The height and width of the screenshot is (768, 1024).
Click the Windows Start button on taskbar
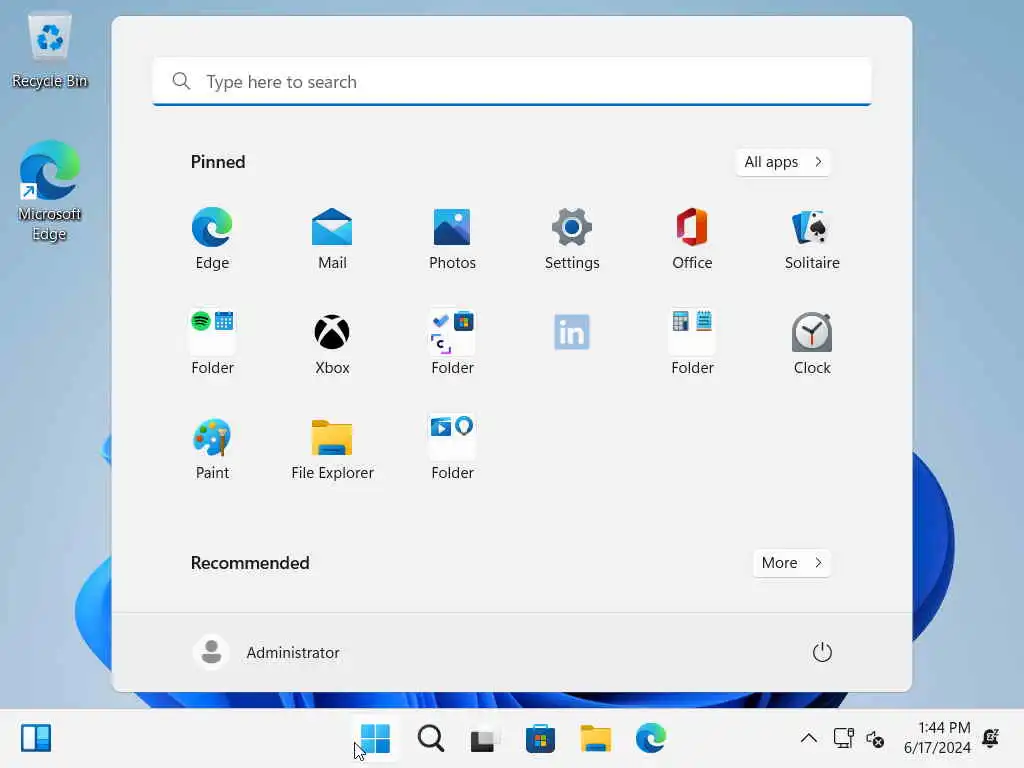coord(376,739)
